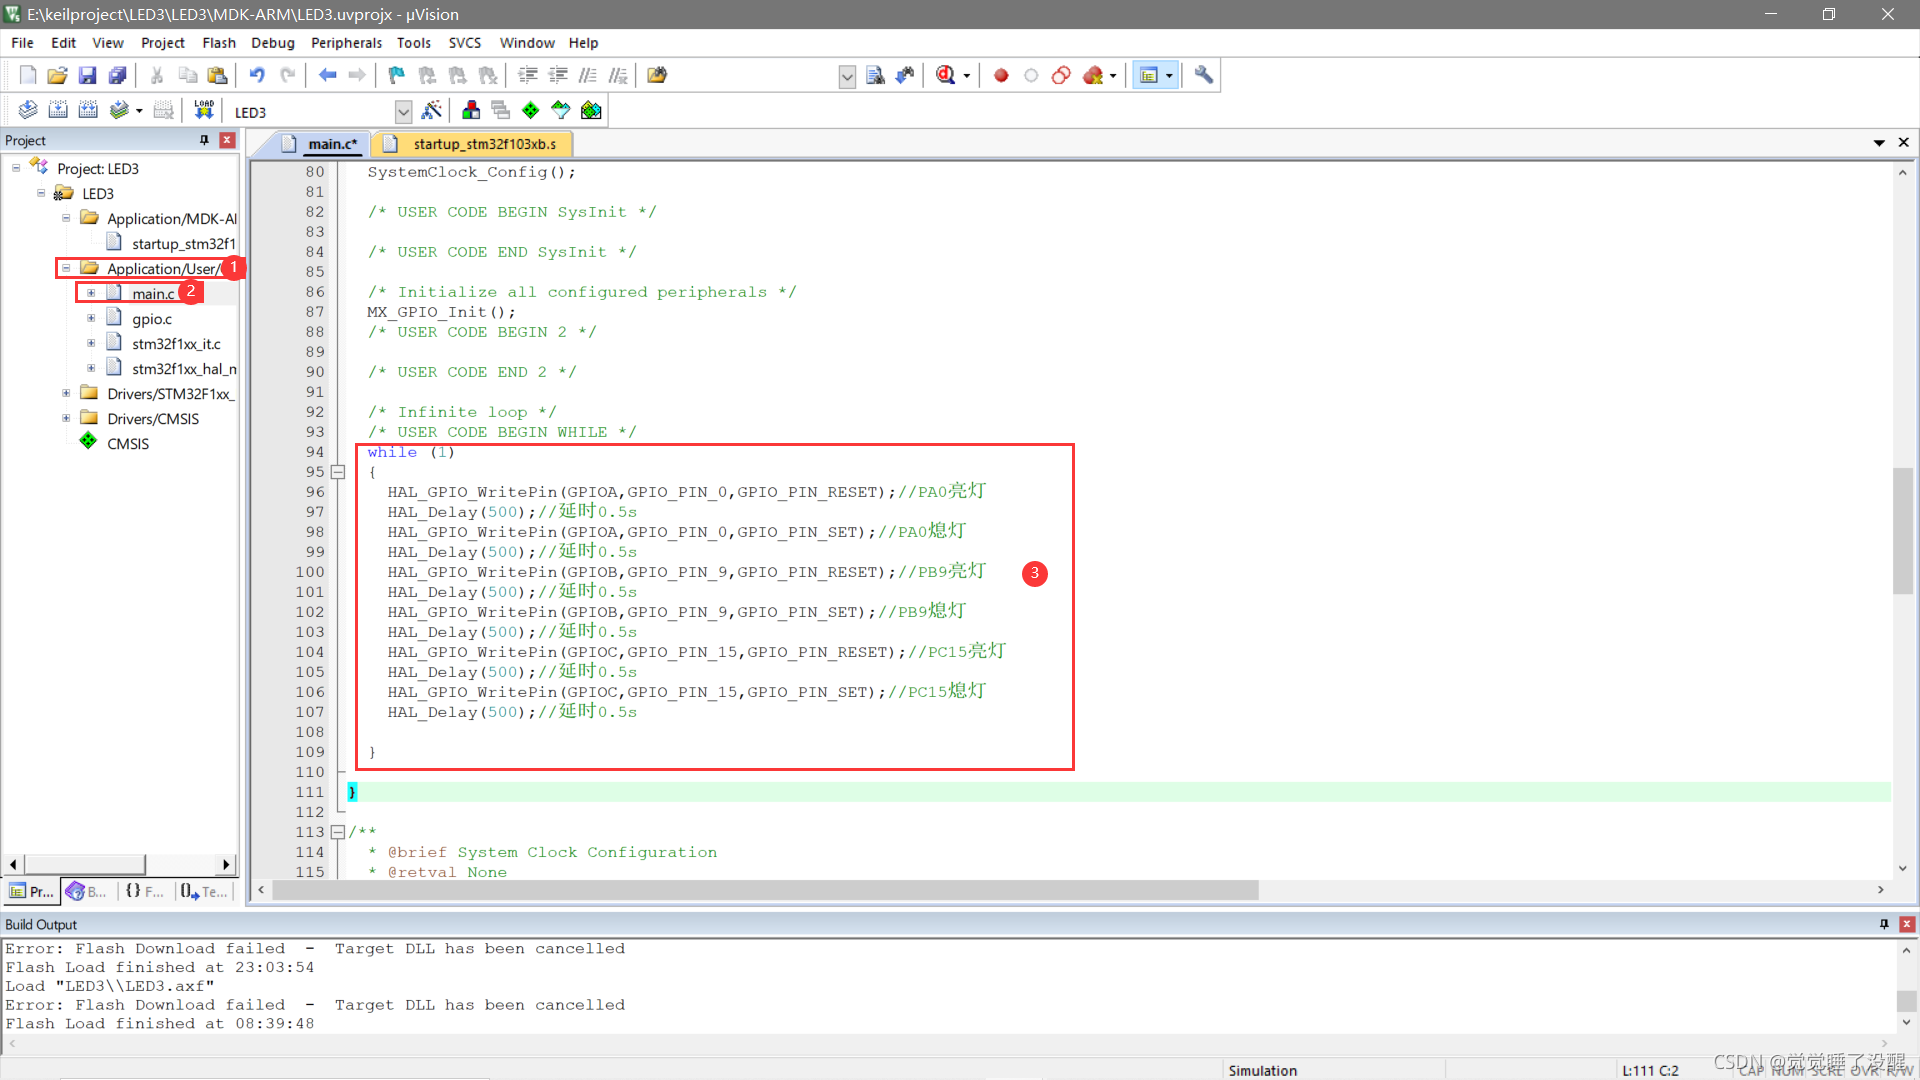Select stm32f1xx_it.c in the project tree

coord(176,344)
